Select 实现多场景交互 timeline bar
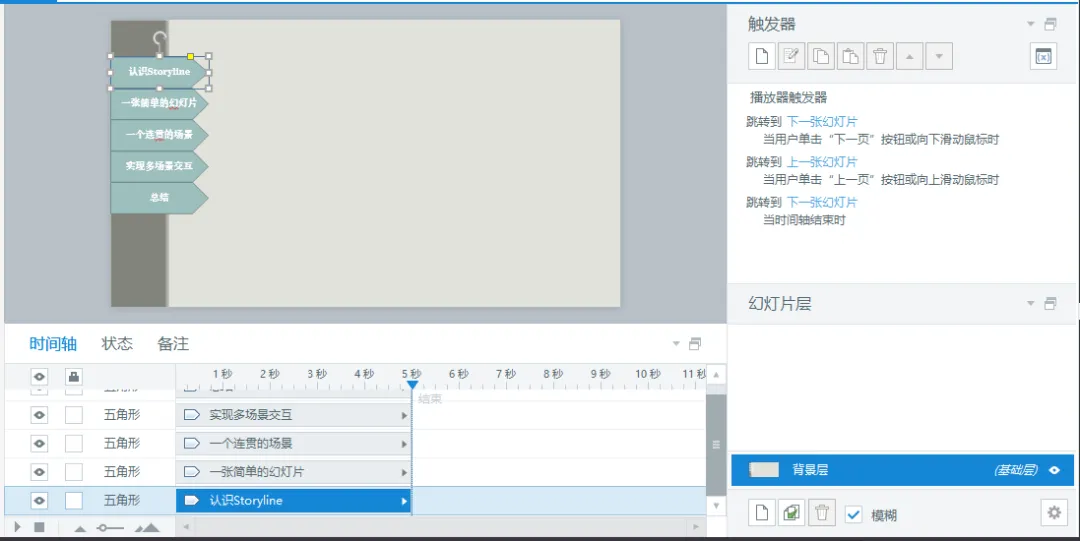1080x541 pixels. click(x=293, y=415)
